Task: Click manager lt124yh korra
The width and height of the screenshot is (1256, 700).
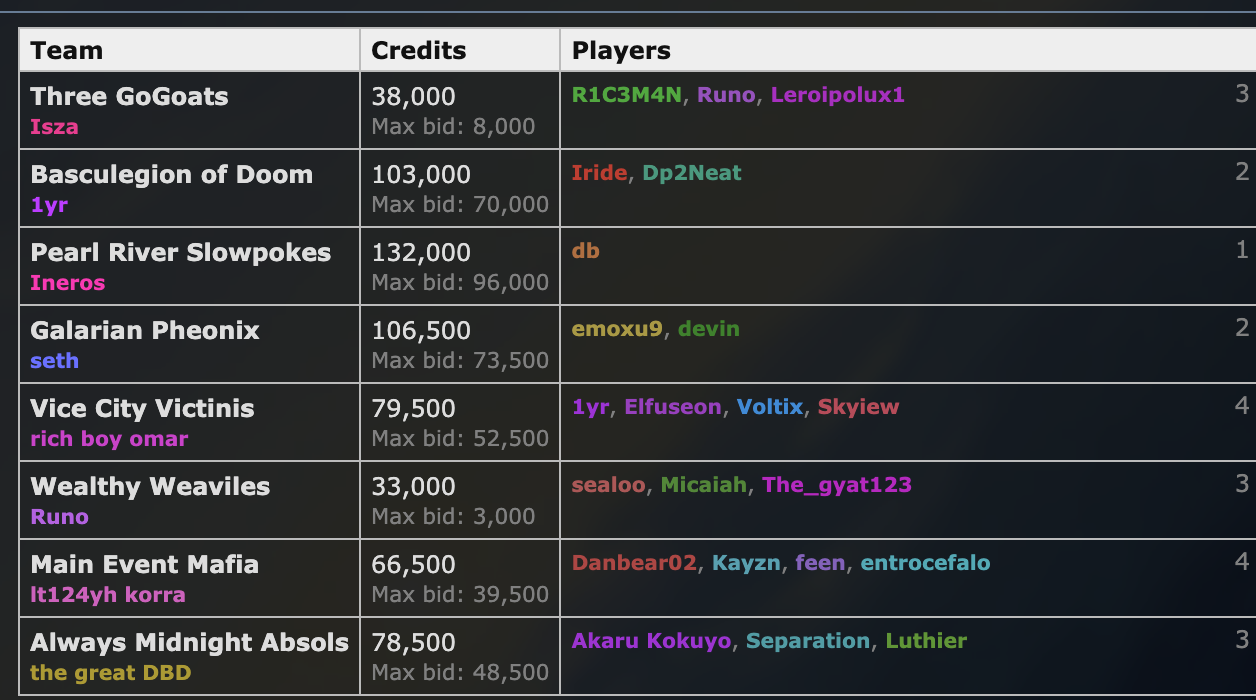Action: click(x=108, y=595)
